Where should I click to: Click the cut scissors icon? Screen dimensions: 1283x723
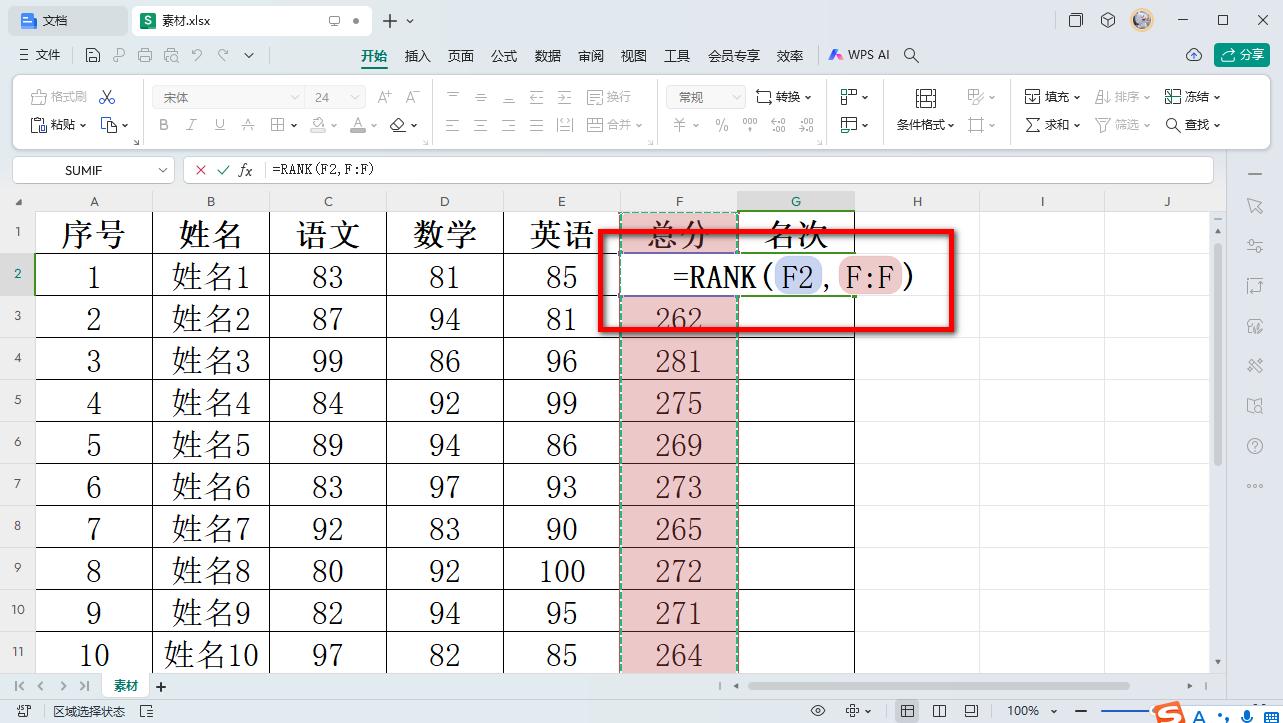(107, 97)
